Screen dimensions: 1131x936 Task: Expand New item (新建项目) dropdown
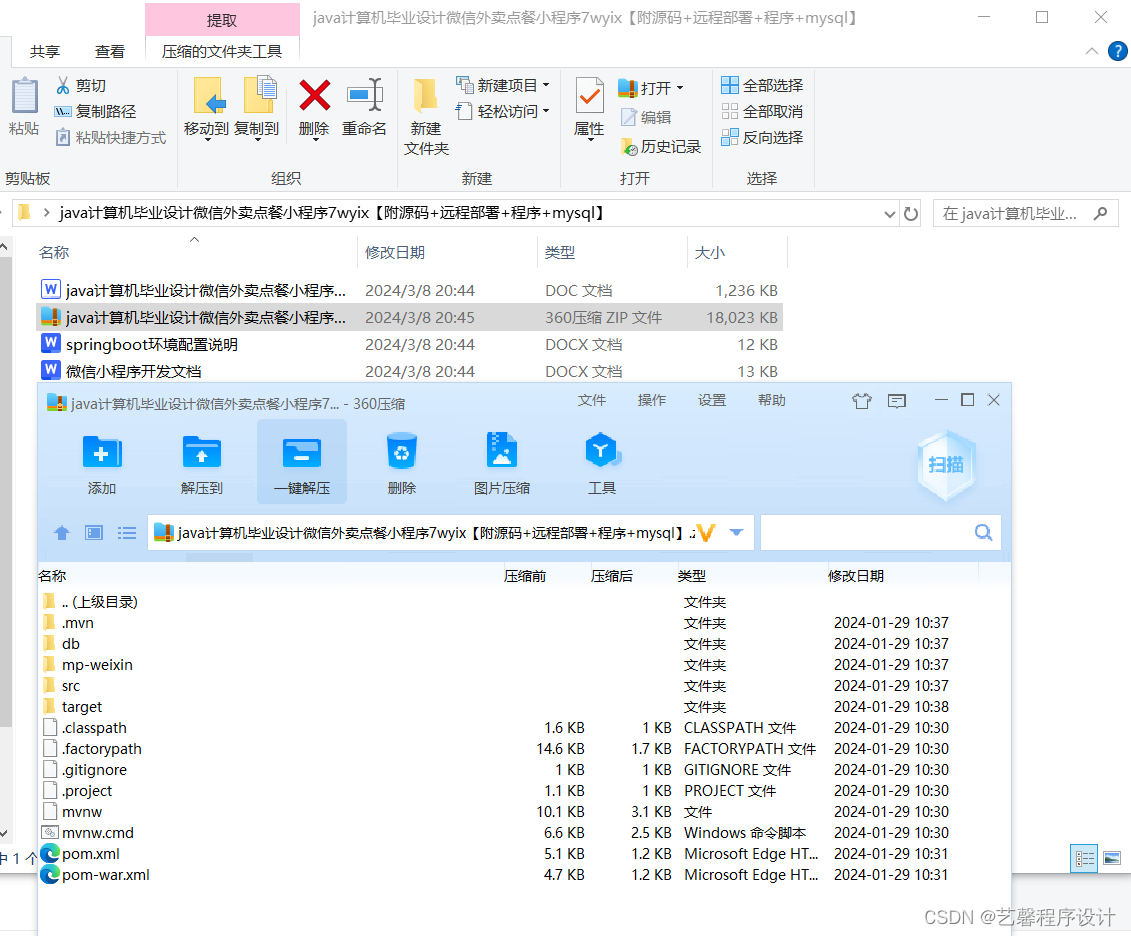[x=546, y=85]
